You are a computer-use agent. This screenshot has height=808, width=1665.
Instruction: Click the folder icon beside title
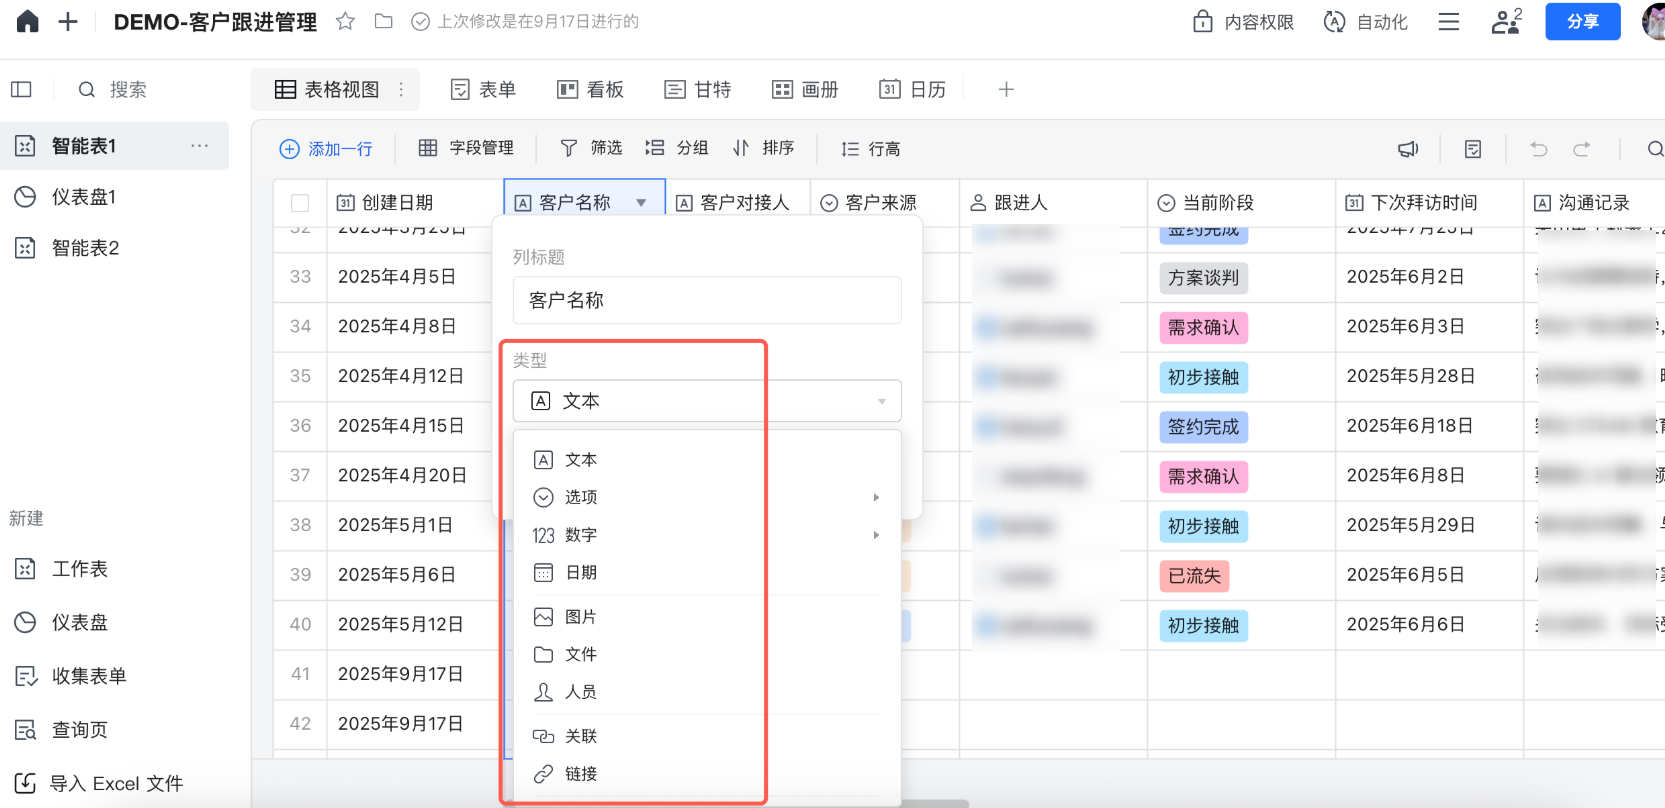click(383, 22)
